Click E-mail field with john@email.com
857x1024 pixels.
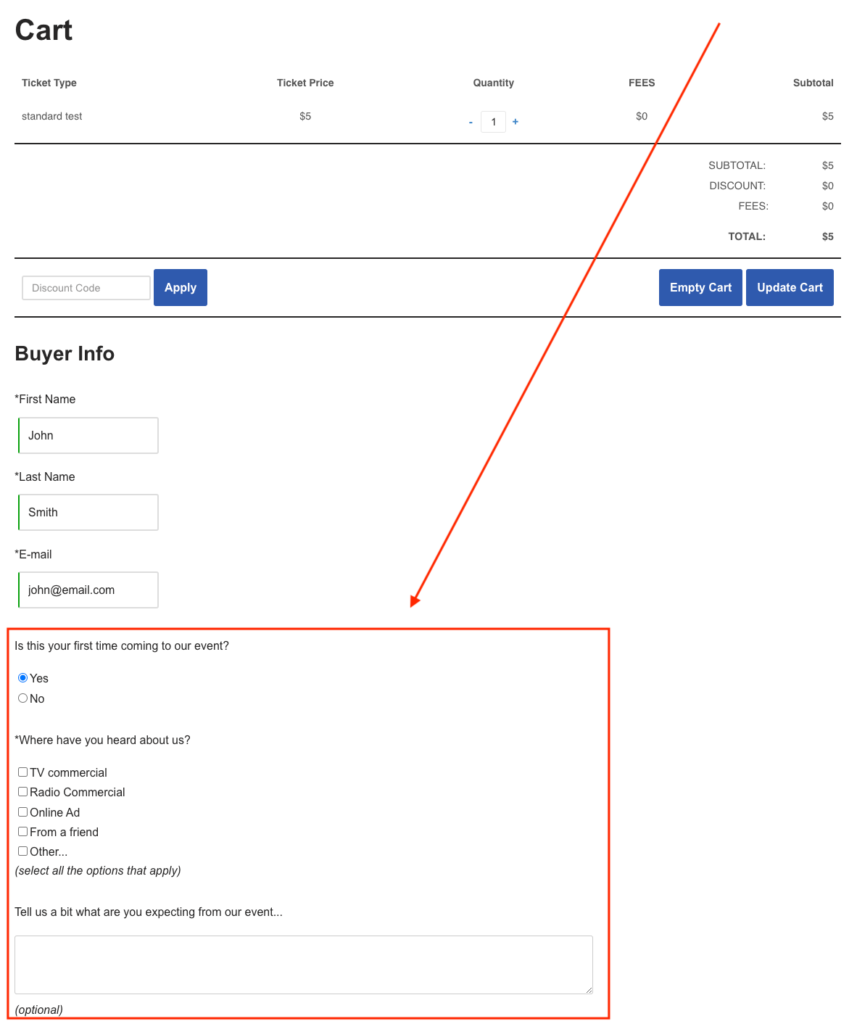coord(88,590)
